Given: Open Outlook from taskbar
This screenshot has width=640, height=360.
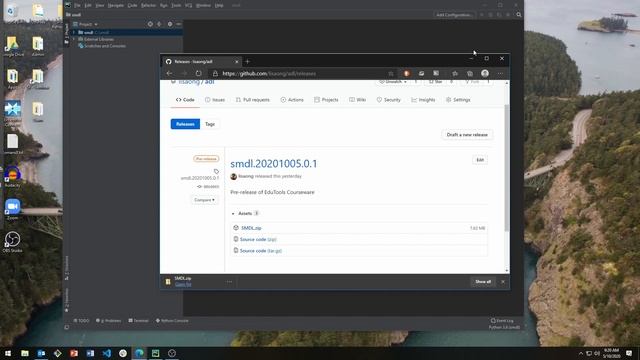Looking at the screenshot, I should pos(41,353).
